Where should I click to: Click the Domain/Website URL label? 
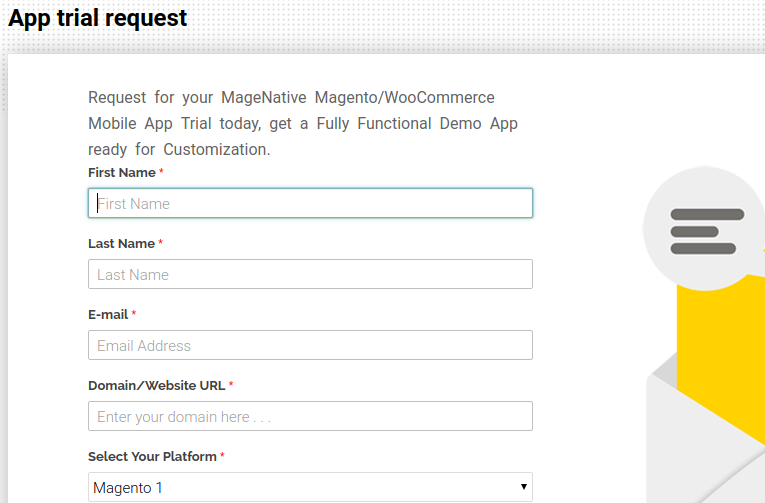157,385
